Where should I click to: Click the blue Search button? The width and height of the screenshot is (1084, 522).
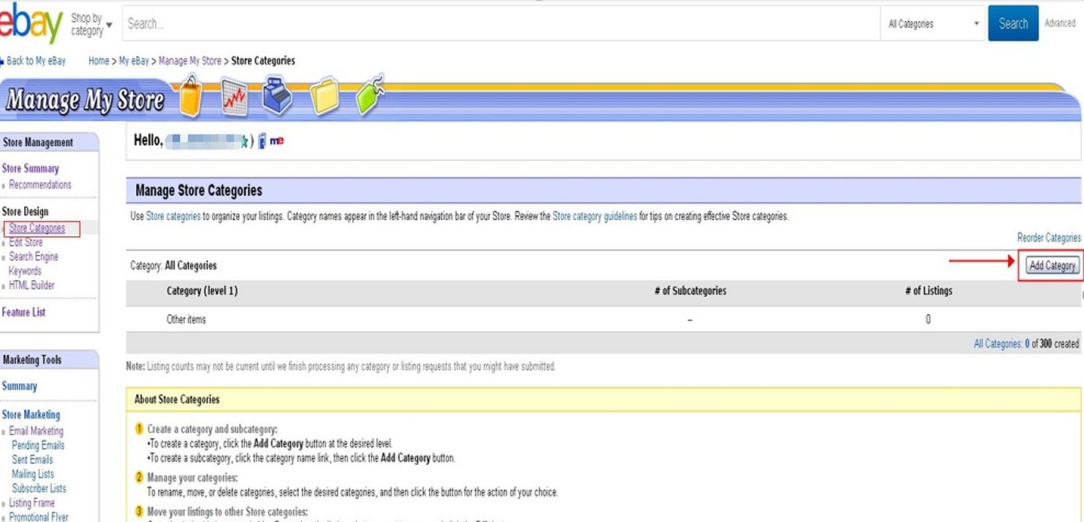click(1012, 23)
